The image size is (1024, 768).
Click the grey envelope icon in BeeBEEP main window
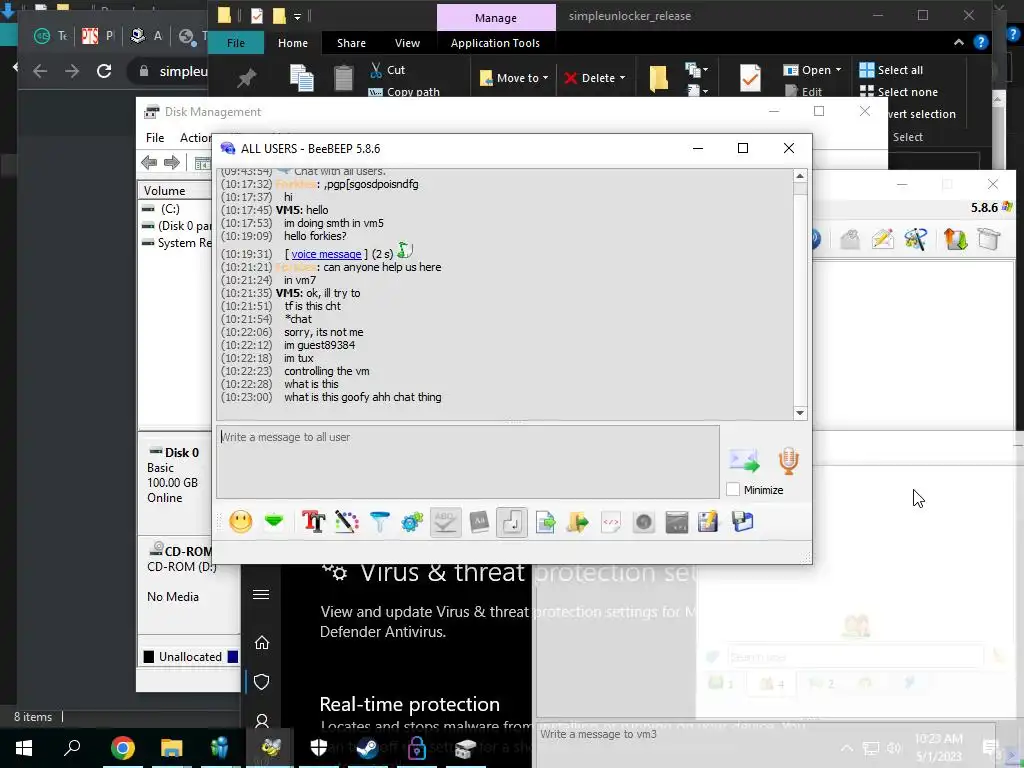[x=850, y=239]
